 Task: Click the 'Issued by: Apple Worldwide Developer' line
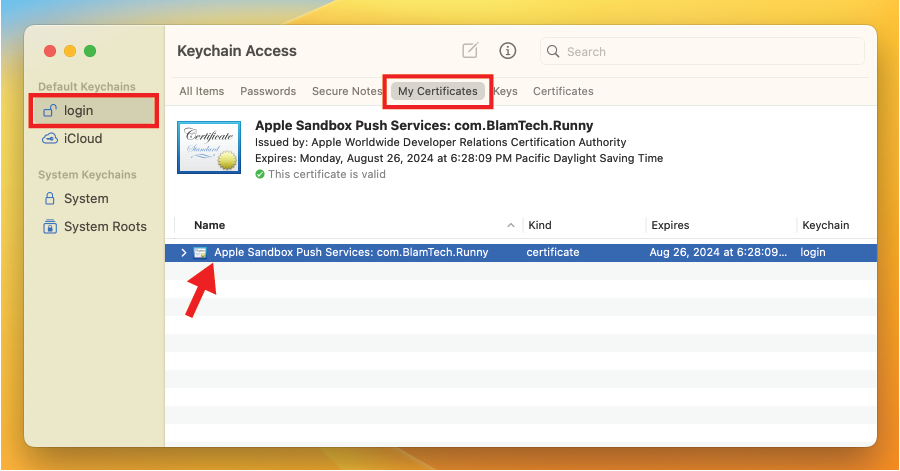440,142
